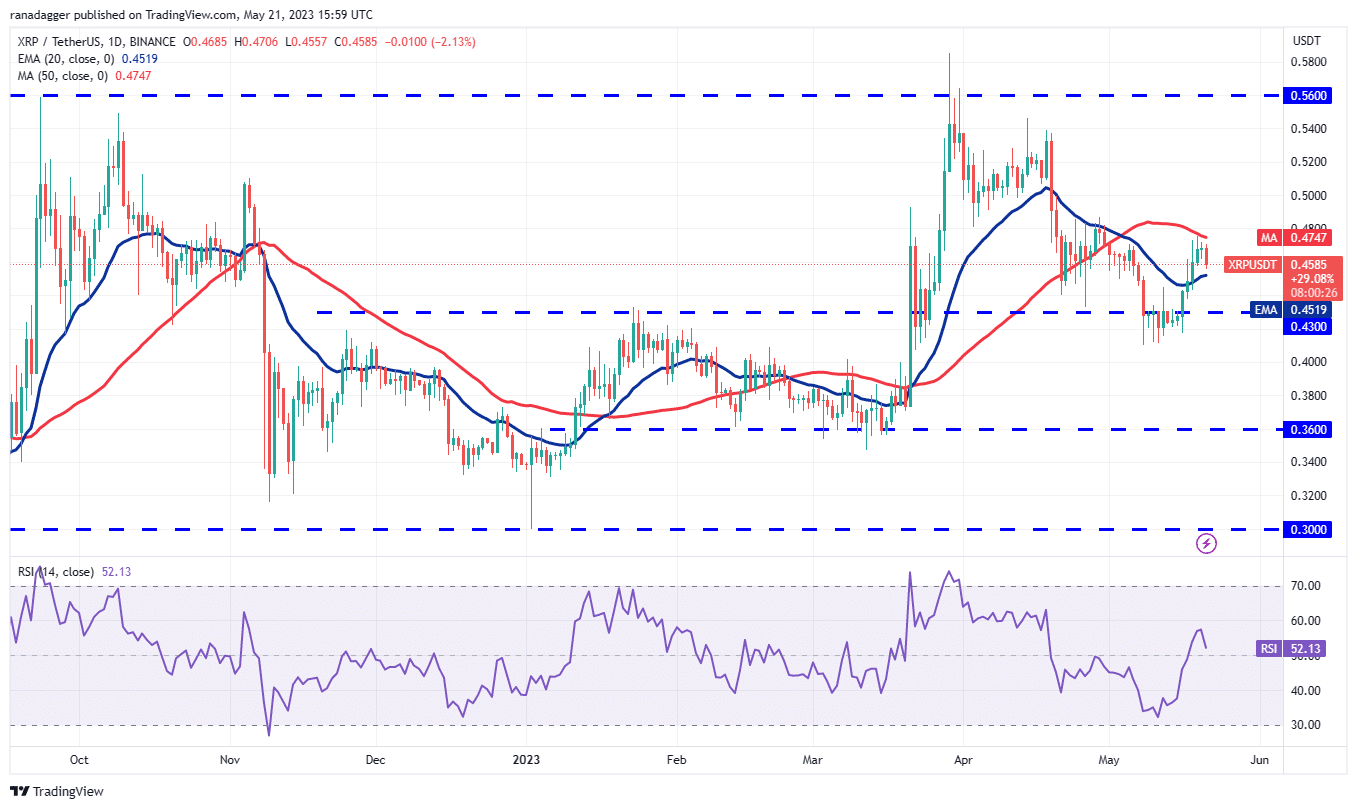Image resolution: width=1357 pixels, height=809 pixels.
Task: Click the 0.5400 price axis label
Action: click(x=1311, y=129)
